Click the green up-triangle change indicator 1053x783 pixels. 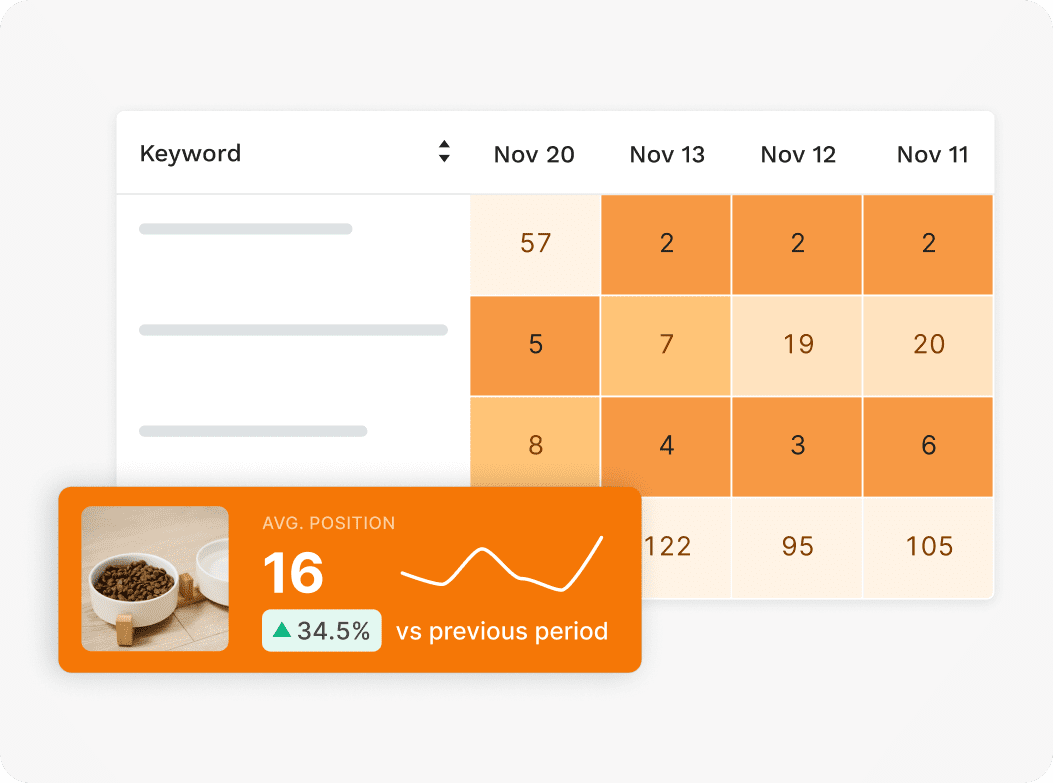coord(282,630)
